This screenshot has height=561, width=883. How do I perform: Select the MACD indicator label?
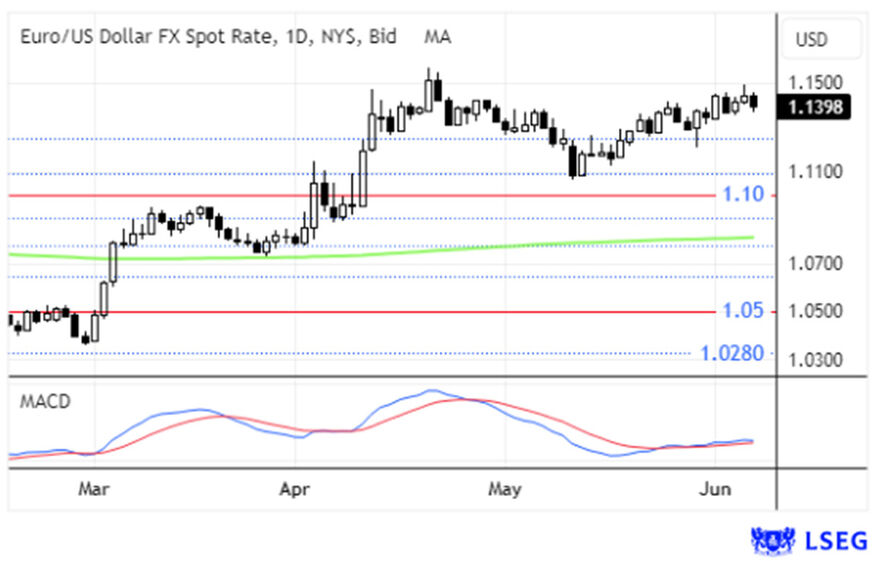[x=43, y=401]
